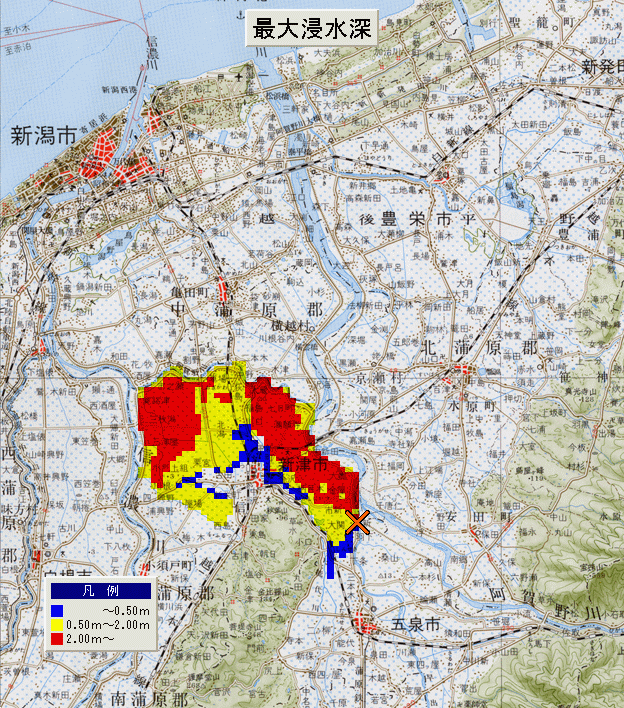Click the 凡例 legend header

[x=101, y=591]
